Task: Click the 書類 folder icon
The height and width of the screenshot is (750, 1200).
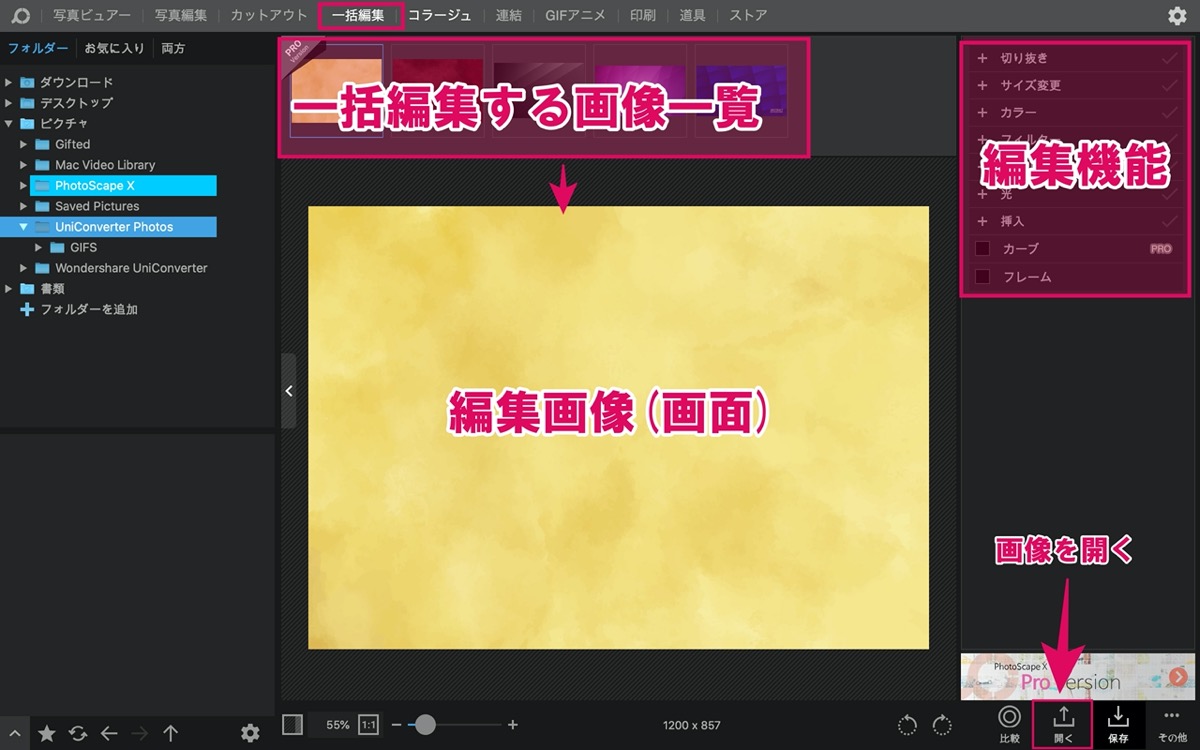Action: coord(27,288)
